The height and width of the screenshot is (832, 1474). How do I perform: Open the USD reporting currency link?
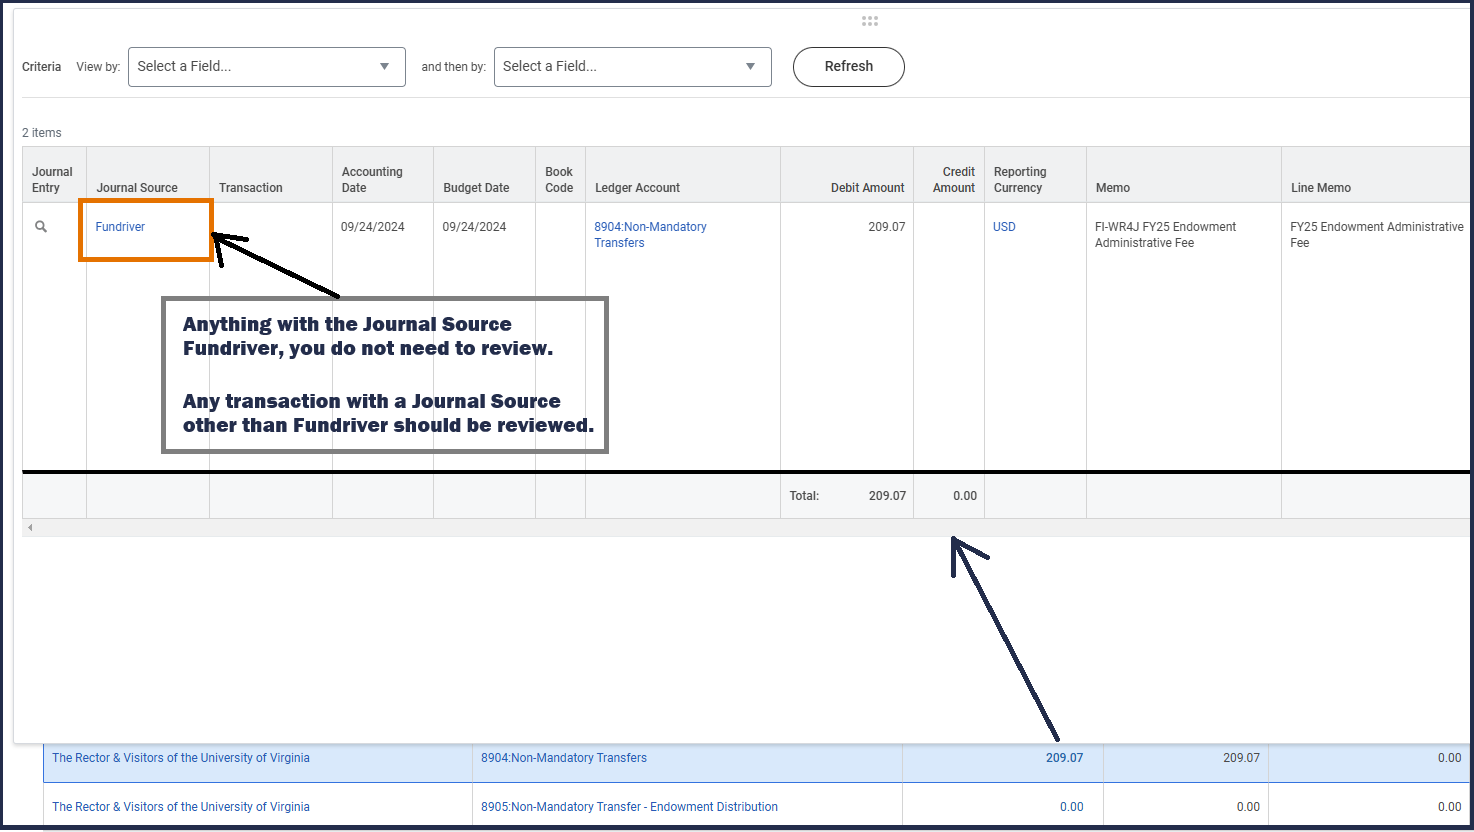pyautogui.click(x=1004, y=227)
